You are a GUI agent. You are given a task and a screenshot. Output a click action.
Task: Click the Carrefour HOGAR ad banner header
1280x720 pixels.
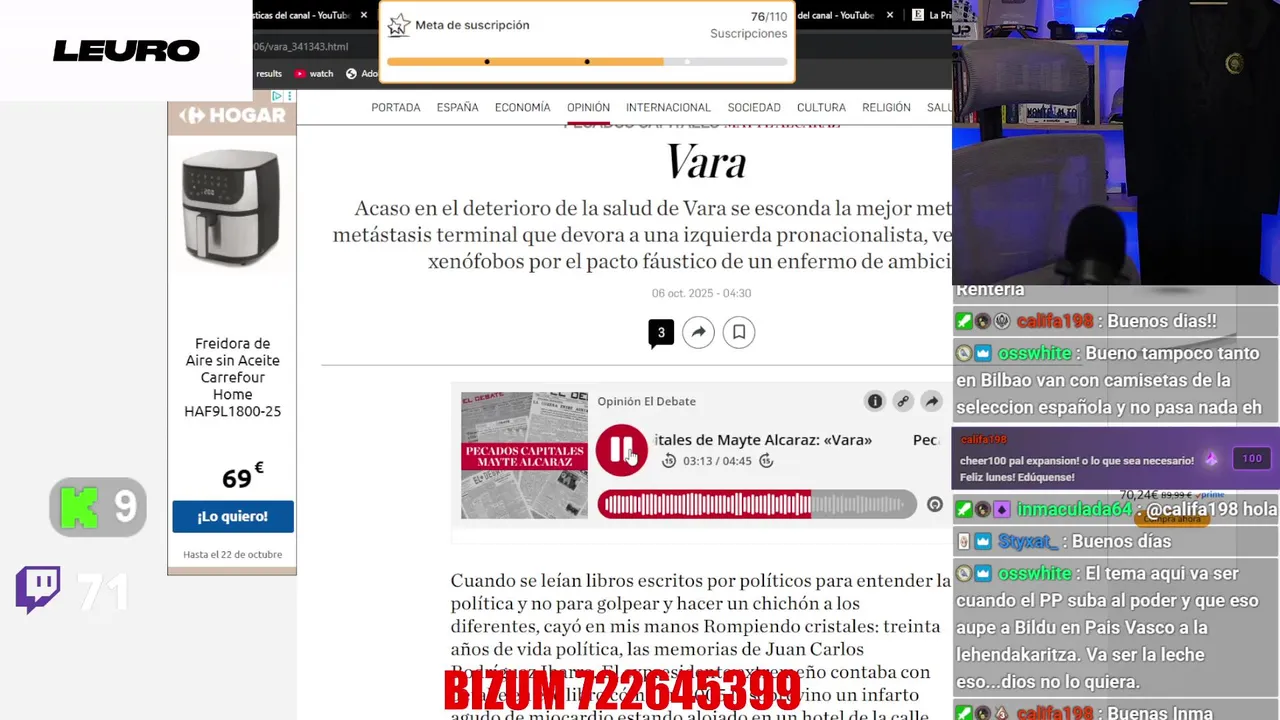tap(232, 116)
